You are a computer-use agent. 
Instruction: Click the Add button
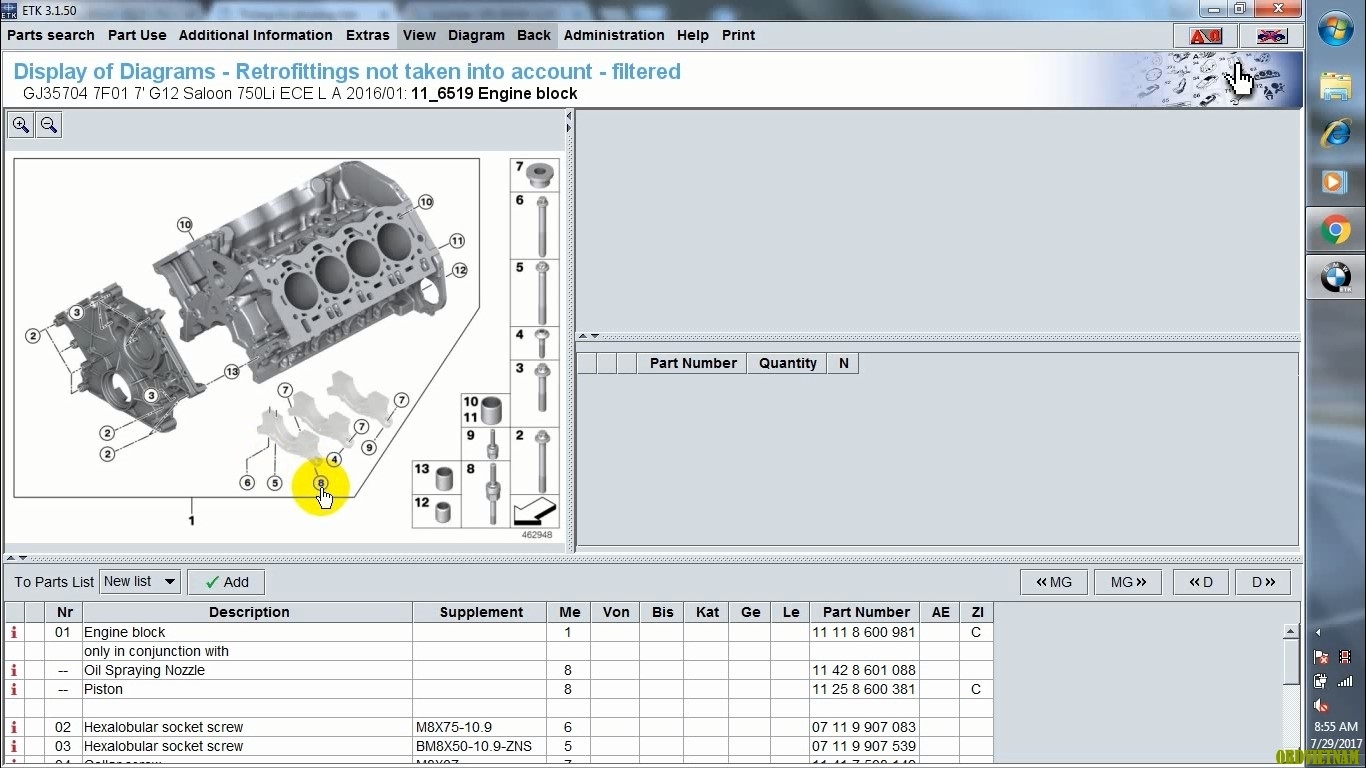pyautogui.click(x=227, y=582)
